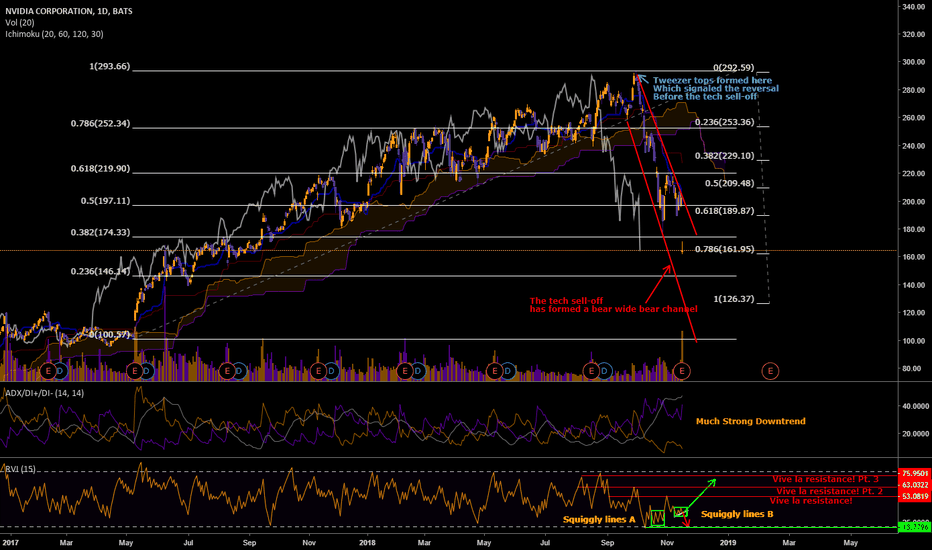Select the 'Vive la resistance!' lowest red label
This screenshot has width=932, height=550.
click(811, 501)
